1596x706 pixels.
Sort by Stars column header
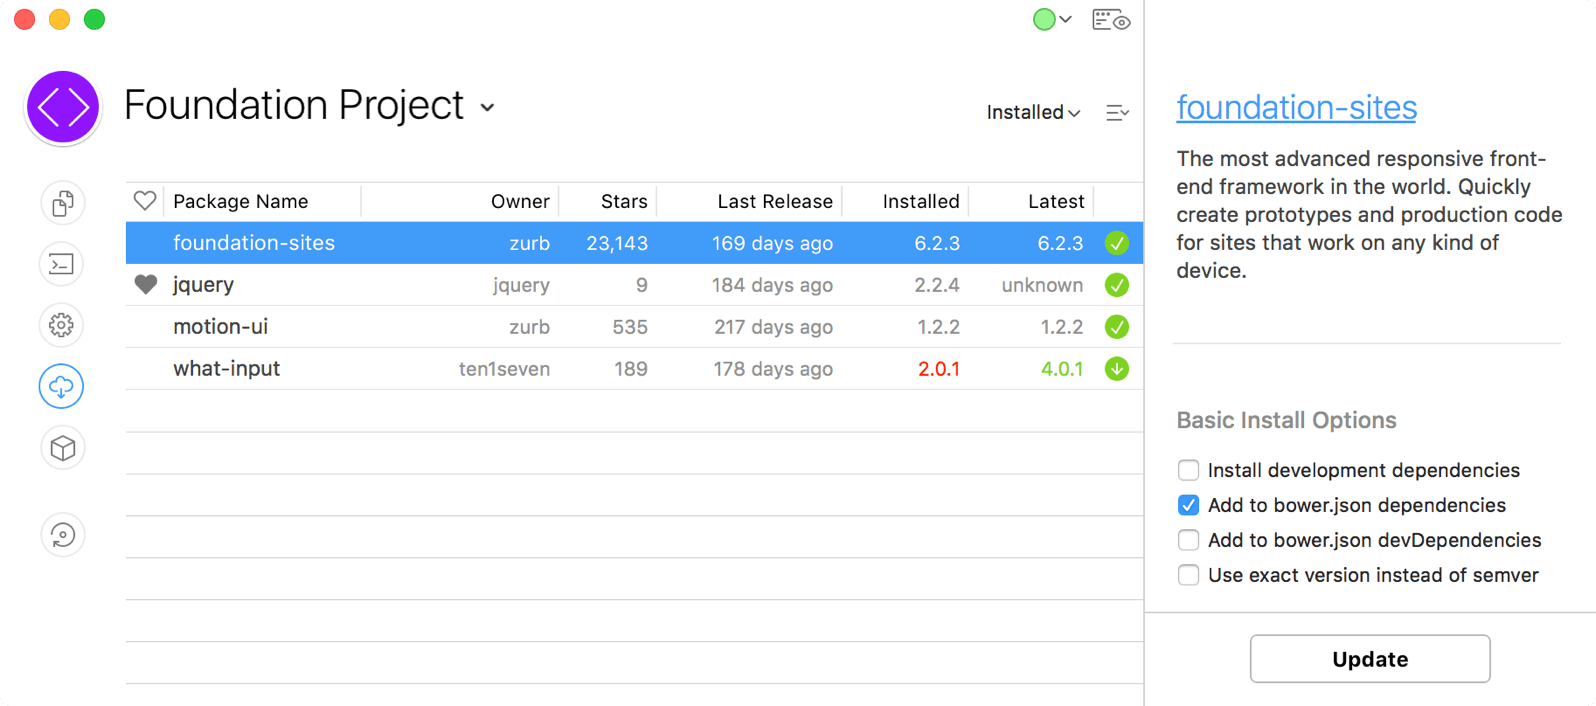624,201
